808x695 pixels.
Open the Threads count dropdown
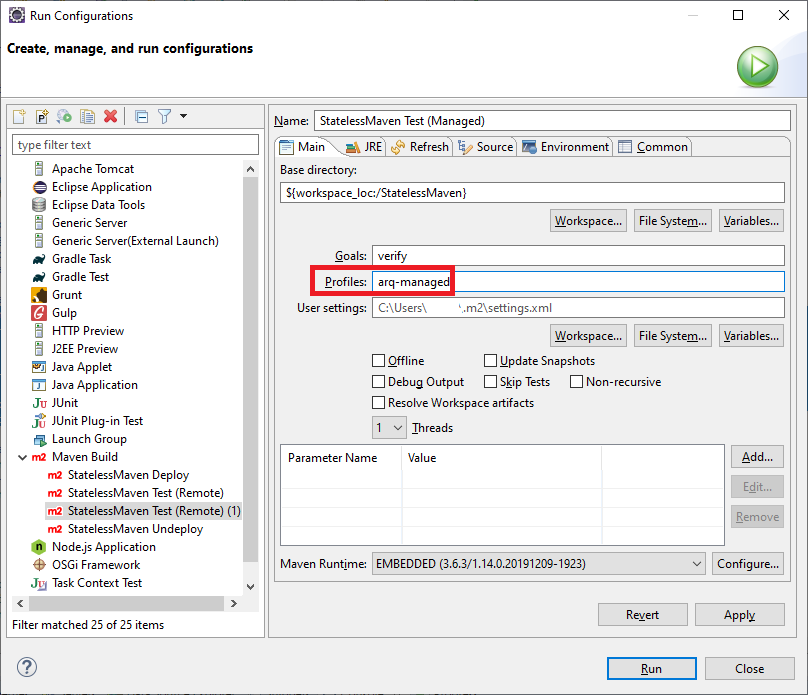click(x=389, y=428)
